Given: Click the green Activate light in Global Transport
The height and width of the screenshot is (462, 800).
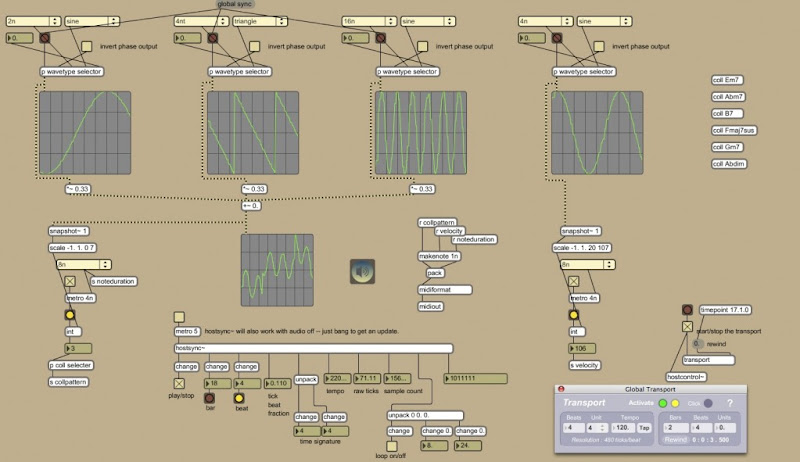Looking at the screenshot, I should pyautogui.click(x=663, y=403).
